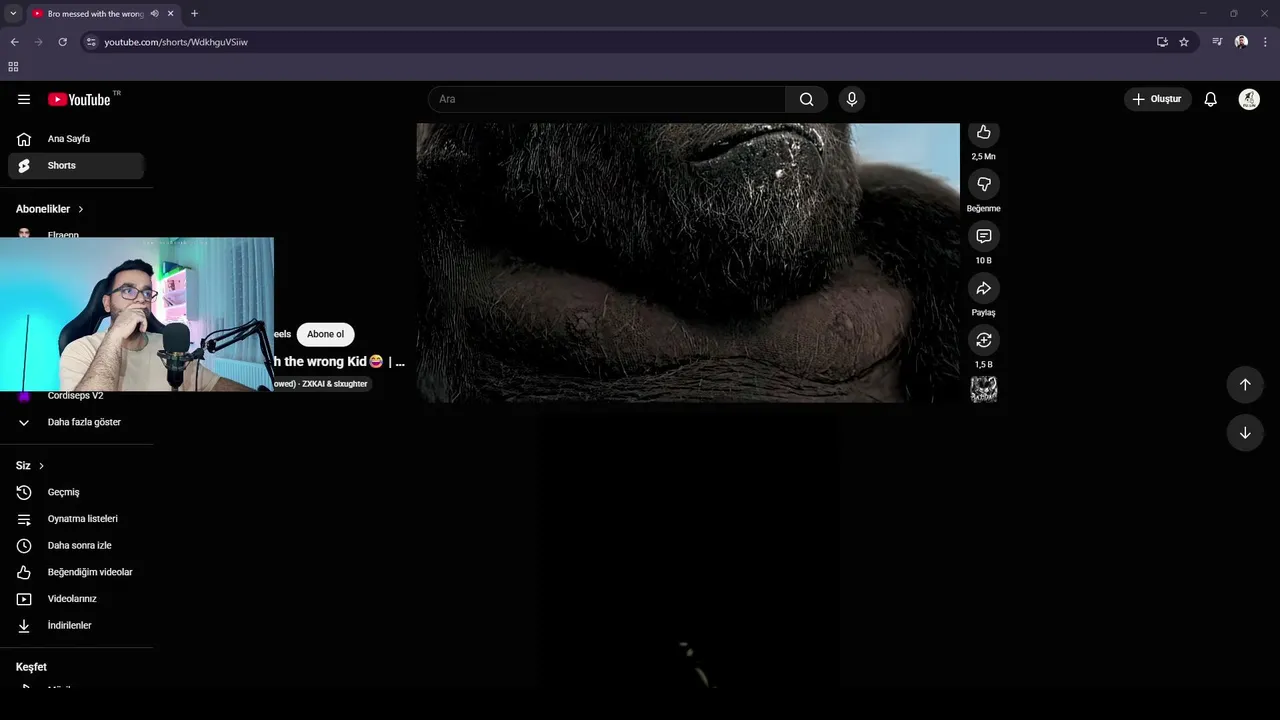Open the notifications bell
The height and width of the screenshot is (720, 1280).
click(x=1210, y=99)
